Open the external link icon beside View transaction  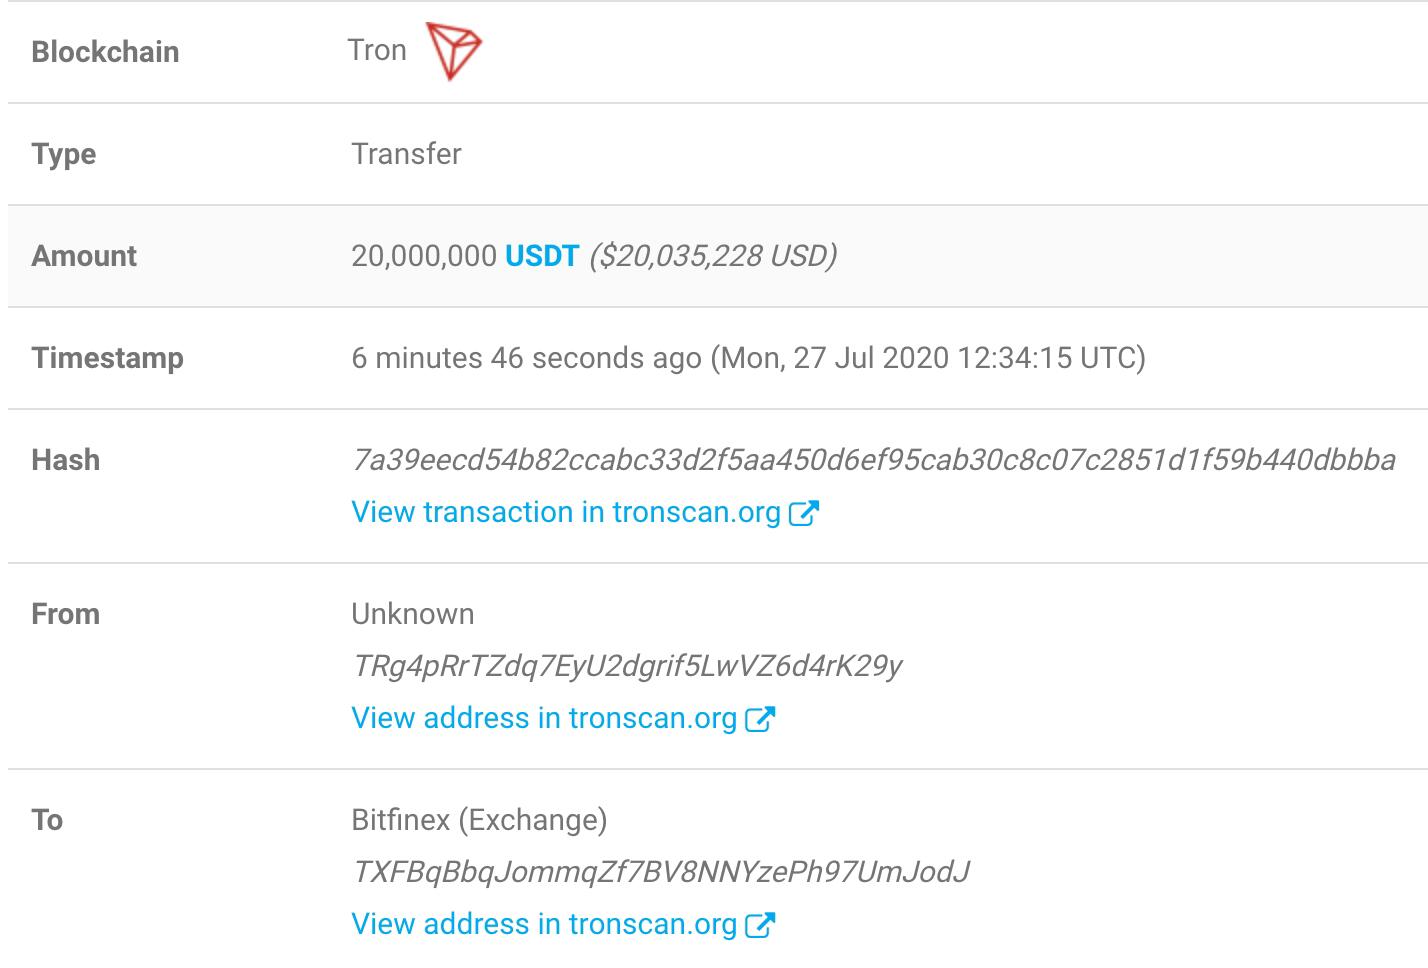click(806, 512)
